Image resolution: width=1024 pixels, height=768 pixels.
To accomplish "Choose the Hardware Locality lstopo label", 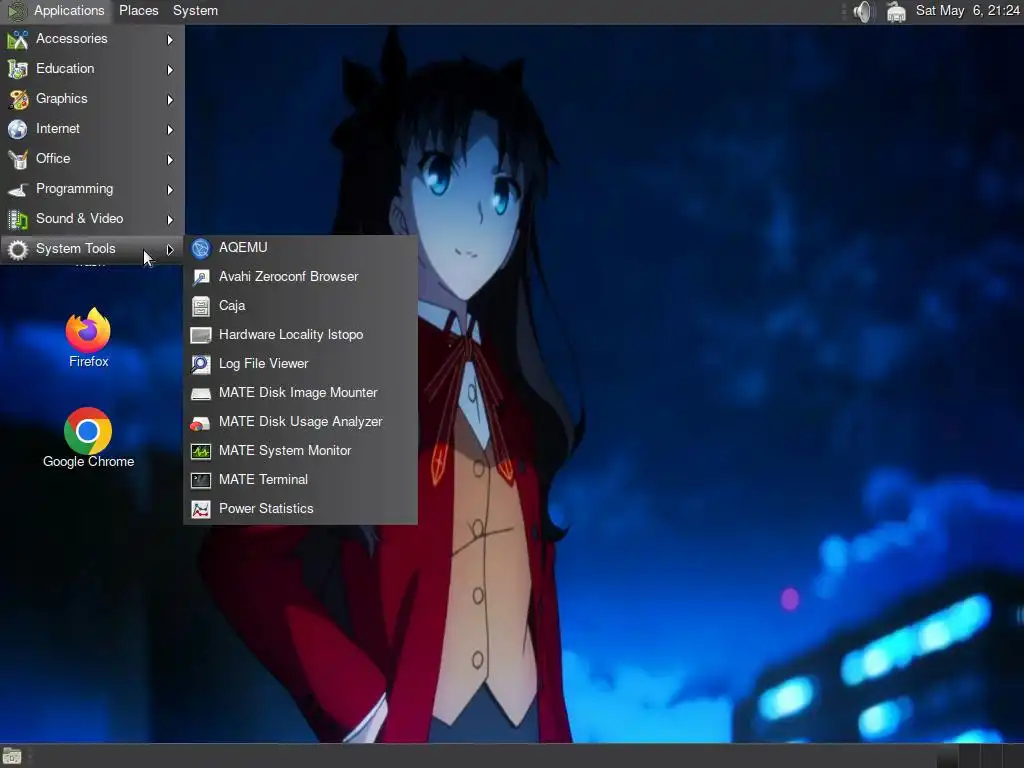I will (x=291, y=334).
